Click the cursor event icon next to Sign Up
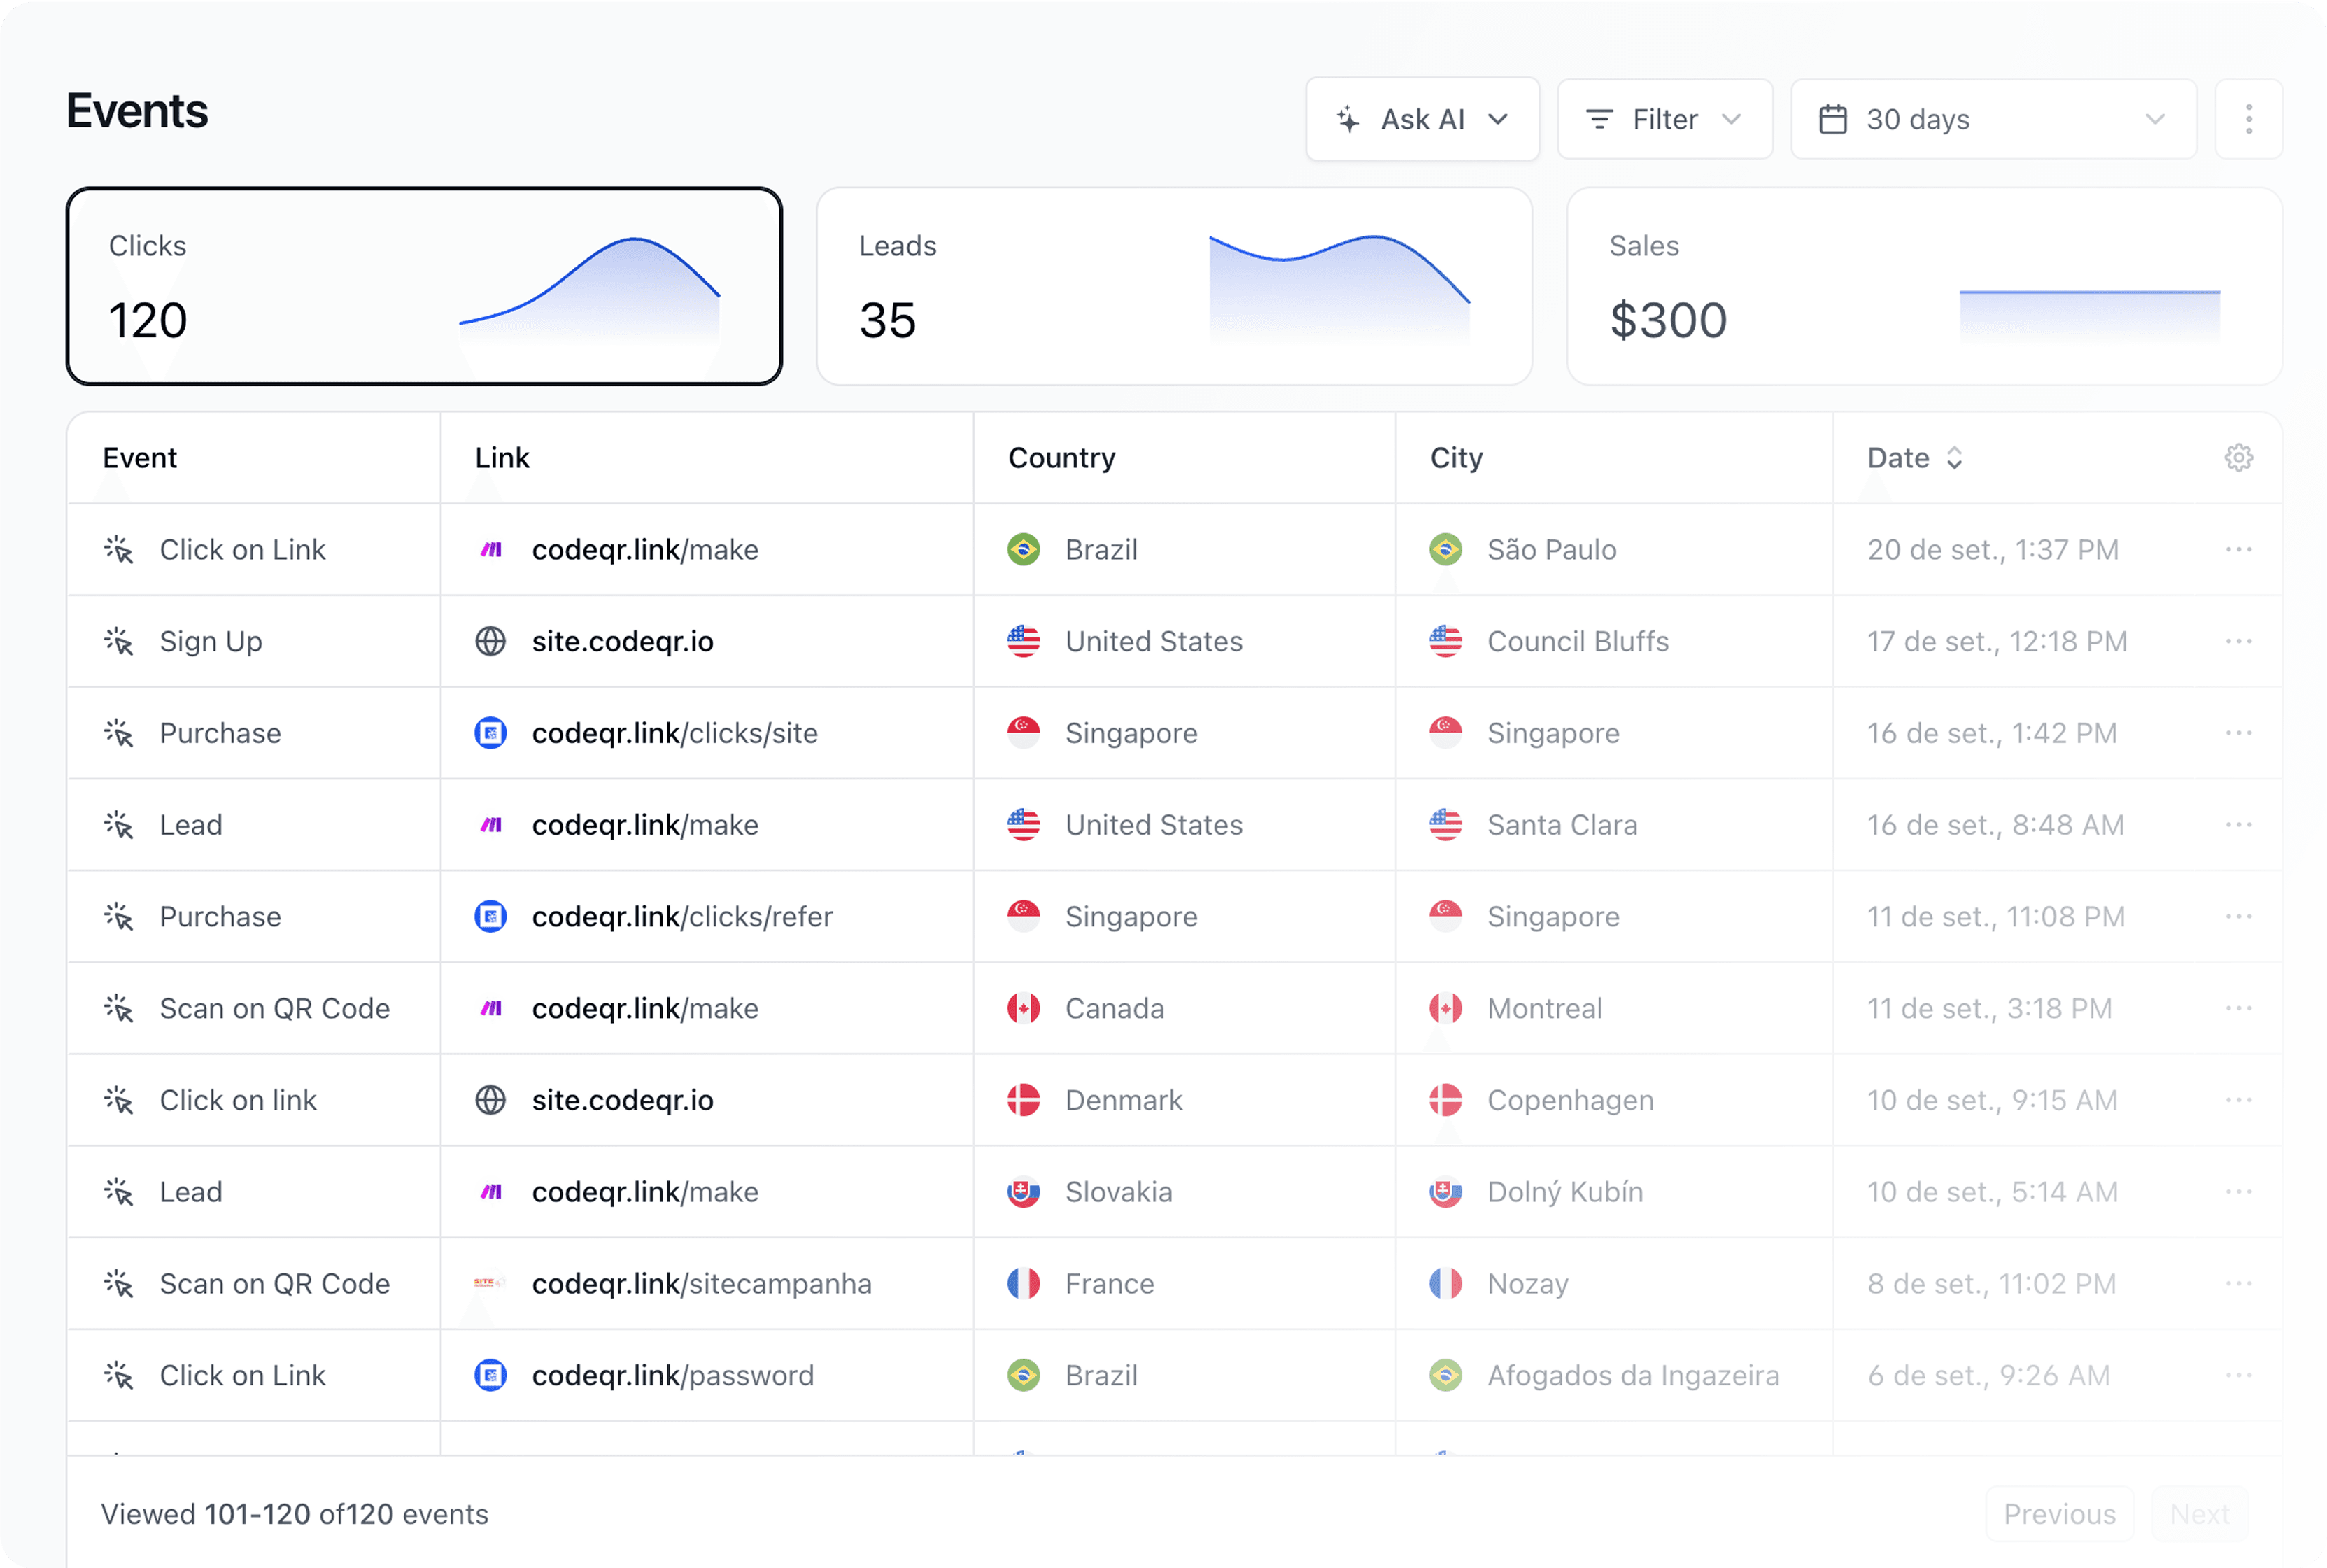Screen dimensions: 2327x1568 pyautogui.click(x=119, y=641)
